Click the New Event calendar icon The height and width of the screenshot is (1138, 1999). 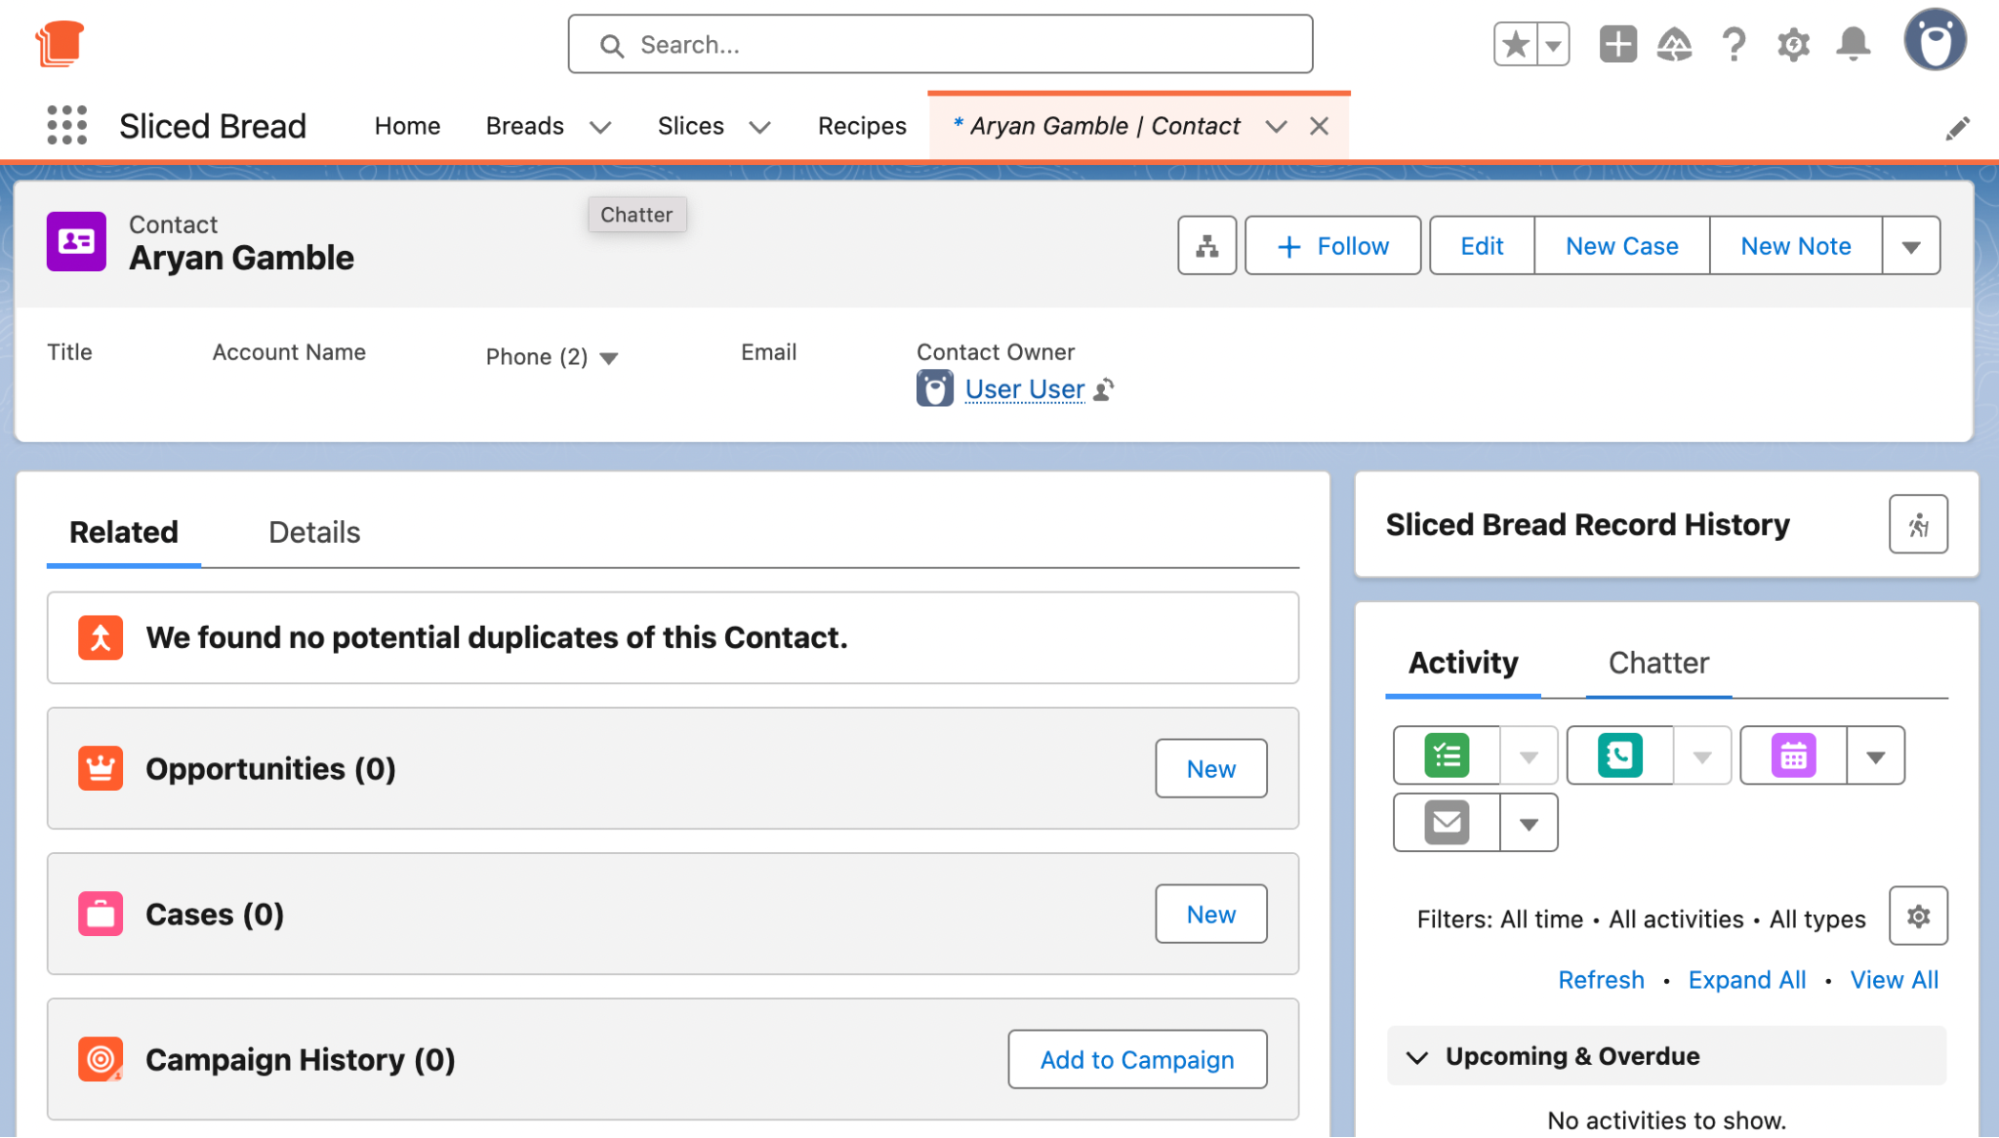click(1793, 756)
